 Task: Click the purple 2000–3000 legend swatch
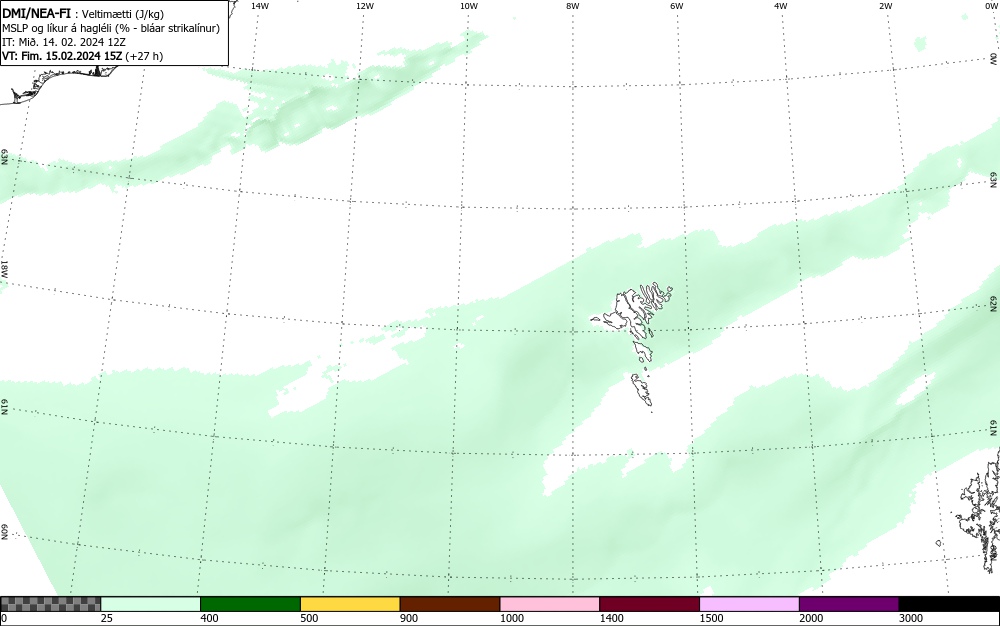click(849, 604)
